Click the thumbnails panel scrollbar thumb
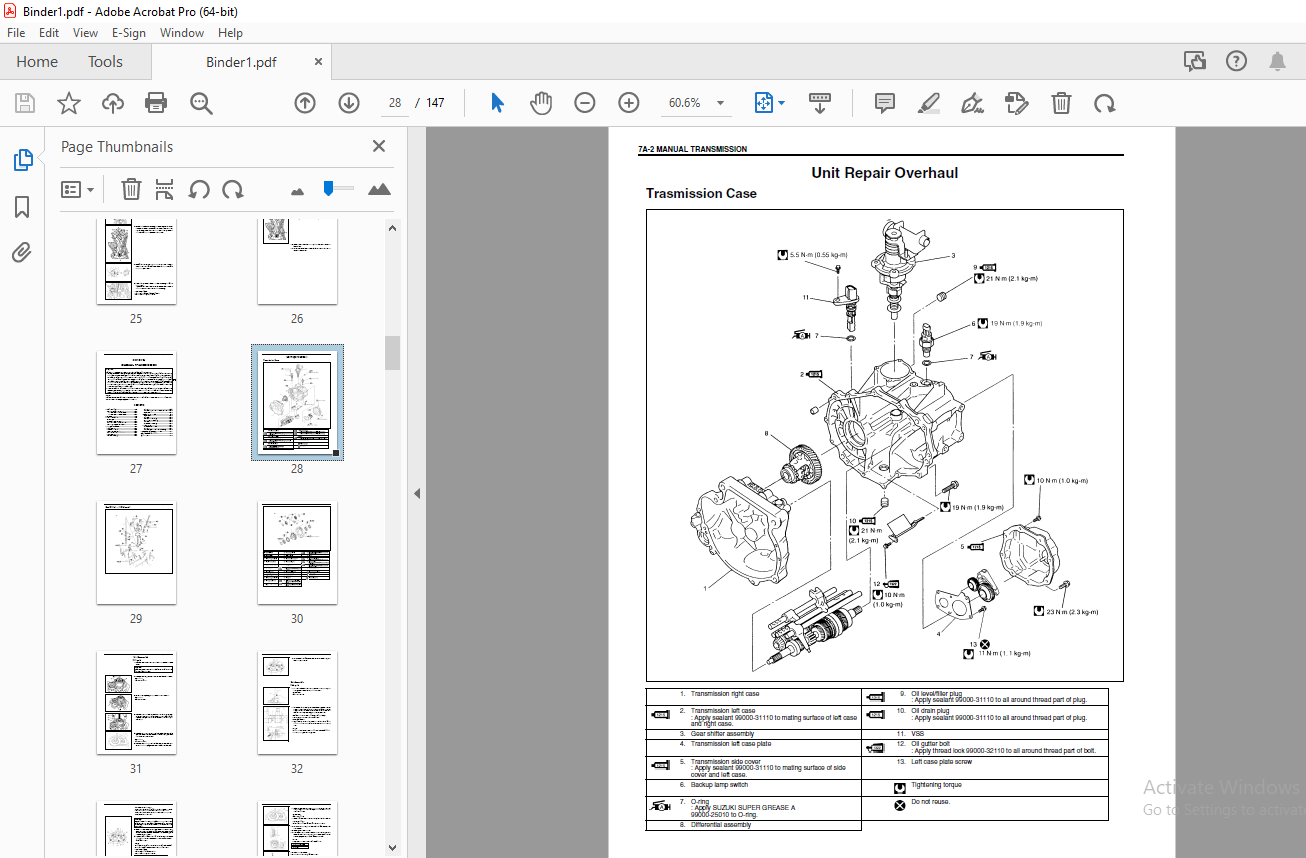This screenshot has width=1306, height=858. pyautogui.click(x=393, y=352)
